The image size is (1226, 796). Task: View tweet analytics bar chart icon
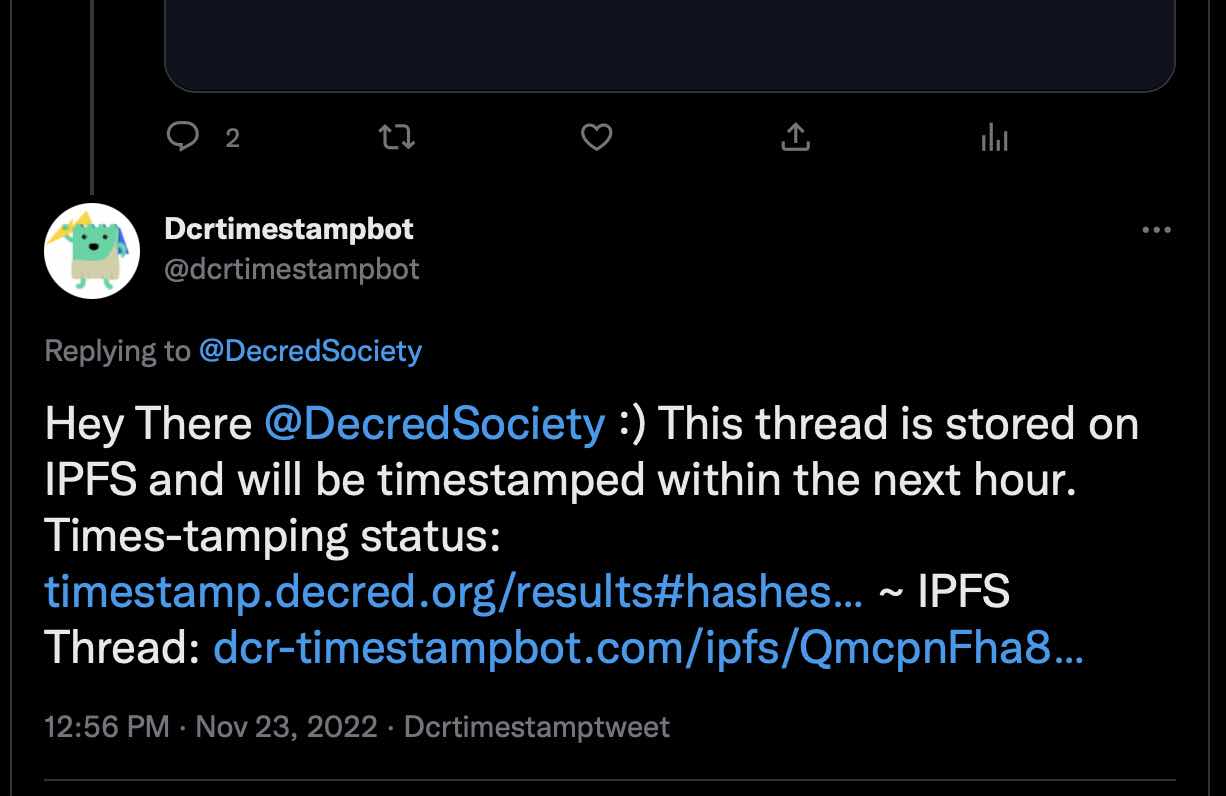pos(994,137)
